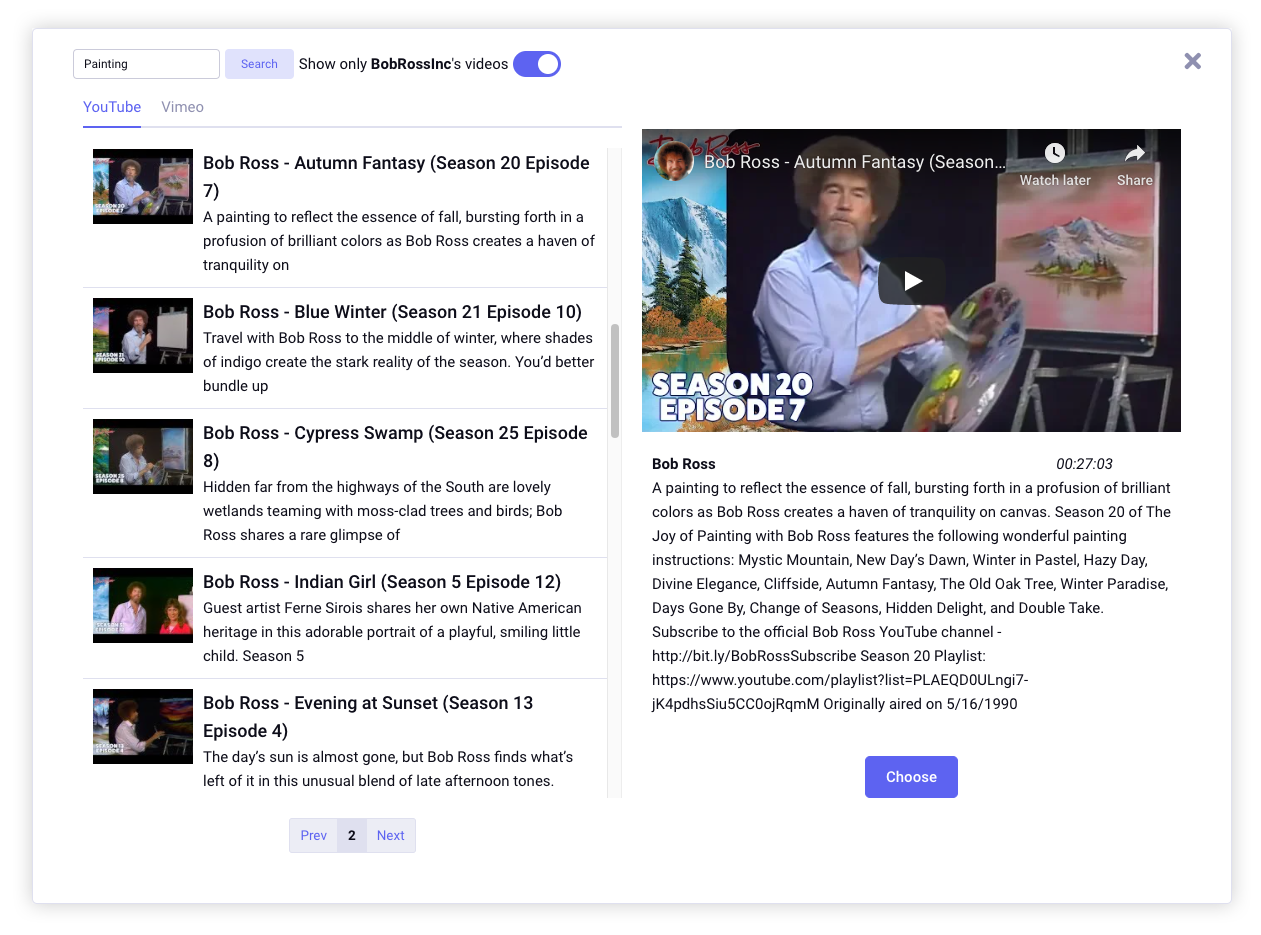Viewport: 1261px width, 935px height.
Task: Click the Bob Ross channel avatar
Action: coord(675,162)
